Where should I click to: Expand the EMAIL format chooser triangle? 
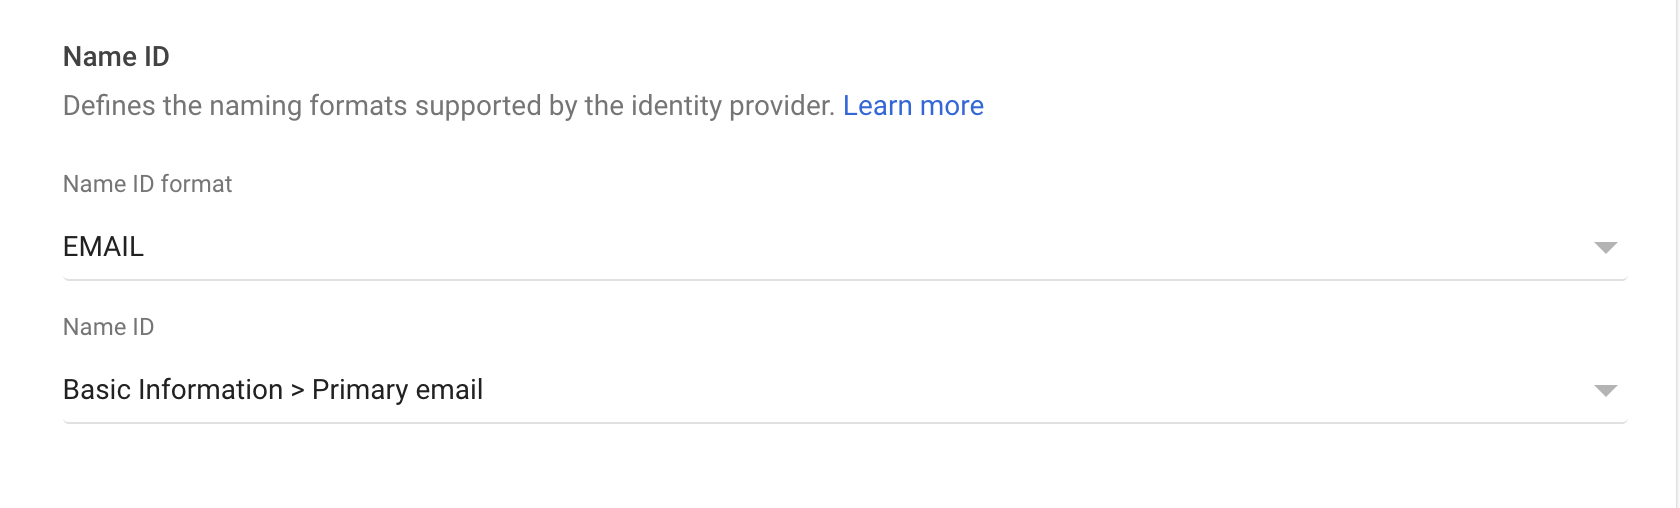1605,248
